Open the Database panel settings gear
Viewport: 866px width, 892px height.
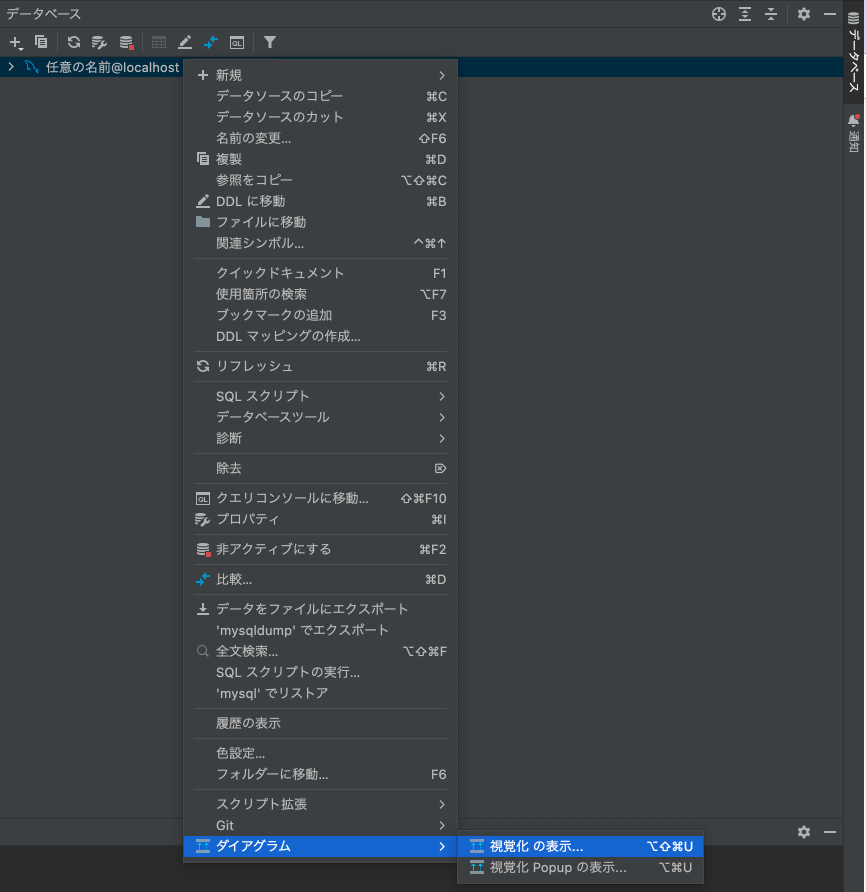click(803, 14)
